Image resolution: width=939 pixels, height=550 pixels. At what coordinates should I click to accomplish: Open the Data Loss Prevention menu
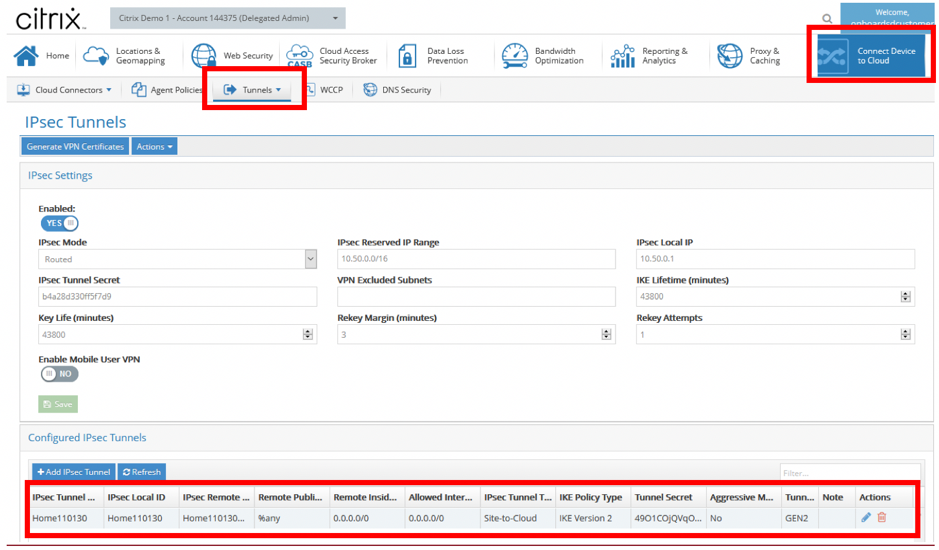pyautogui.click(x=434, y=56)
